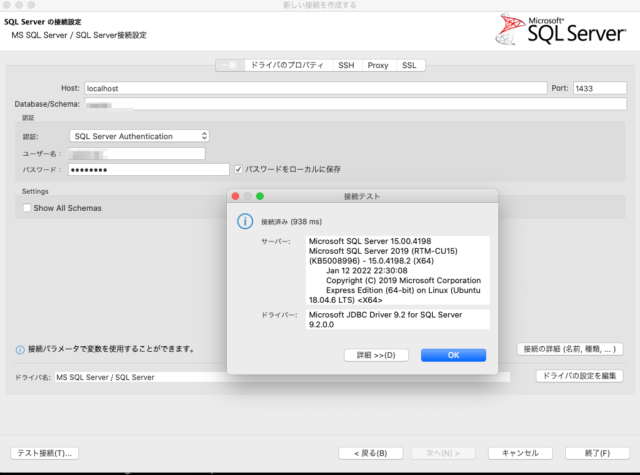Open the SSH tab
Screen dimensions: 640x475
(346, 65)
